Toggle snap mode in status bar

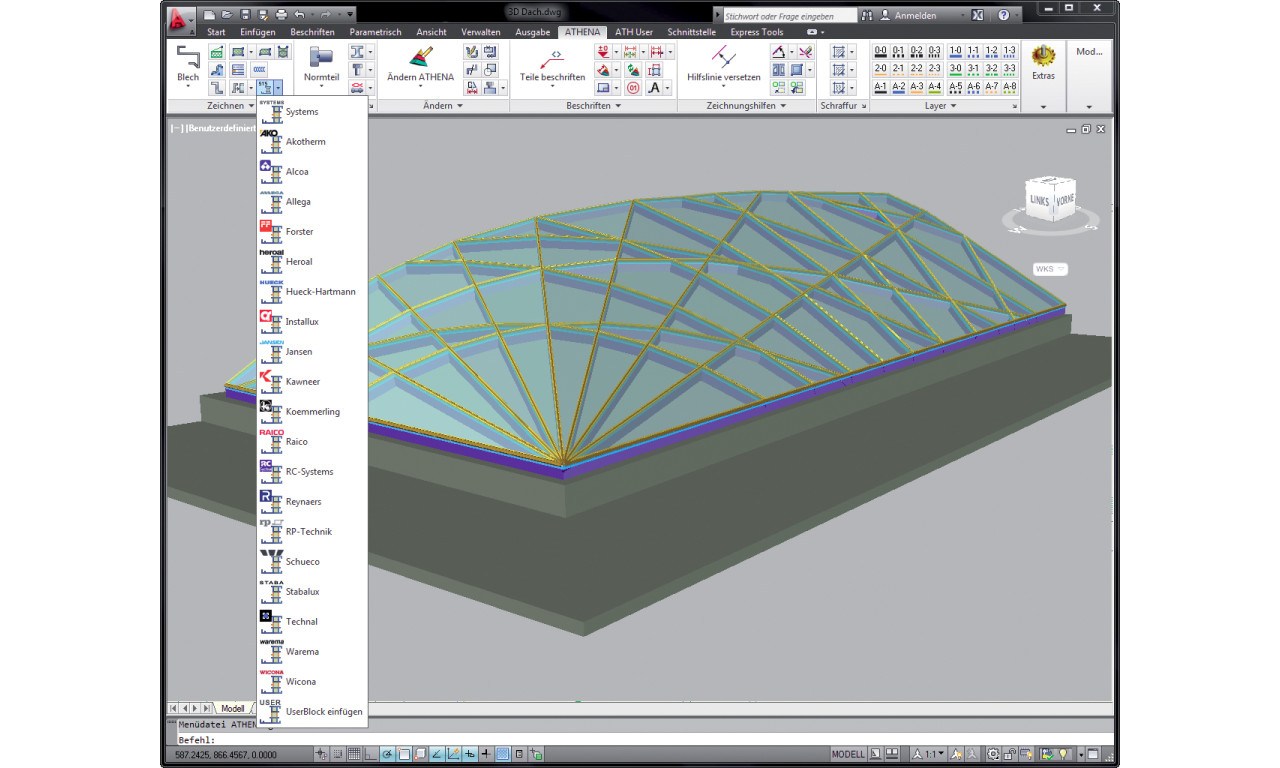pos(338,754)
